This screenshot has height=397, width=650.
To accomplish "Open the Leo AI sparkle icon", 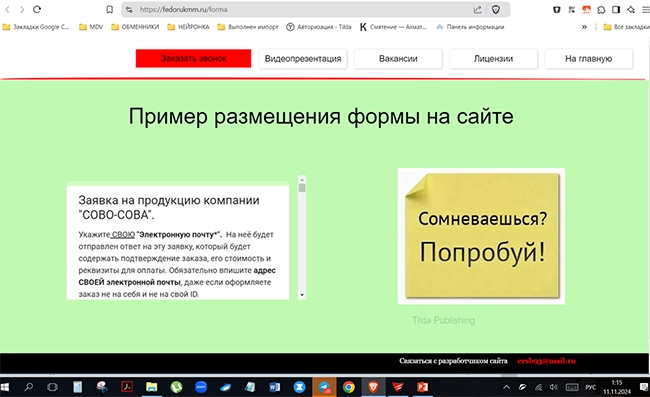I will (631, 10).
